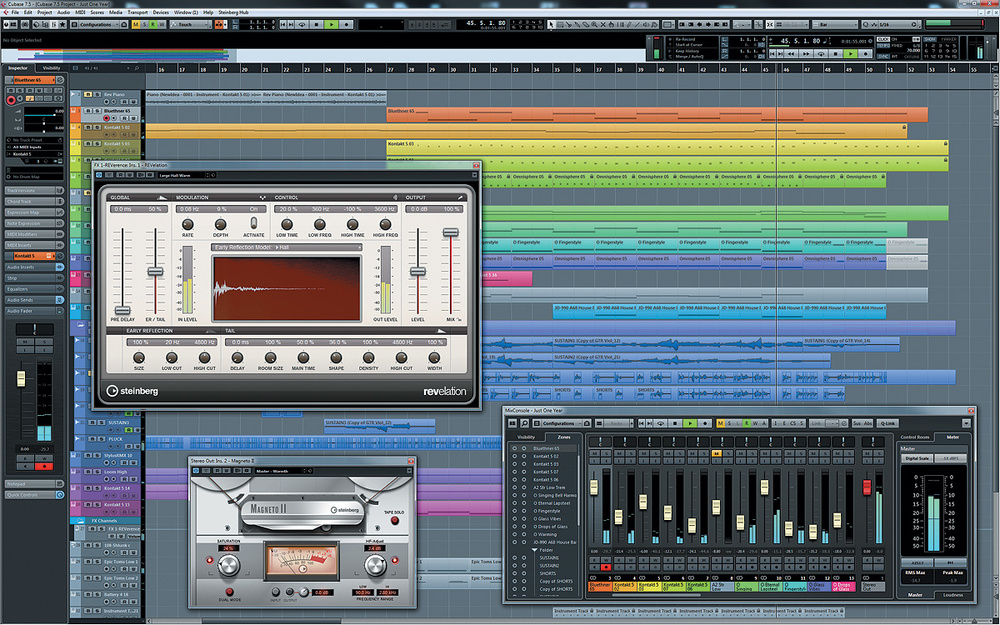Open the Bar snap type dropdown
The height and width of the screenshot is (625, 1000).
(834, 24)
